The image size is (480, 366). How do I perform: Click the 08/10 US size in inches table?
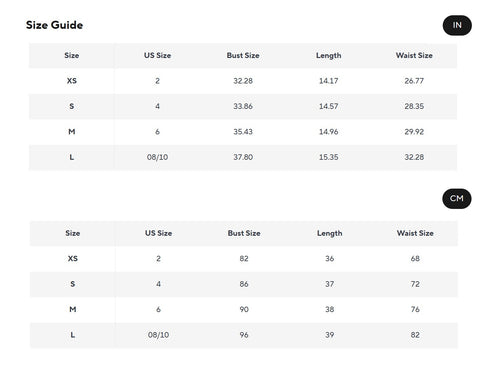[157, 157]
